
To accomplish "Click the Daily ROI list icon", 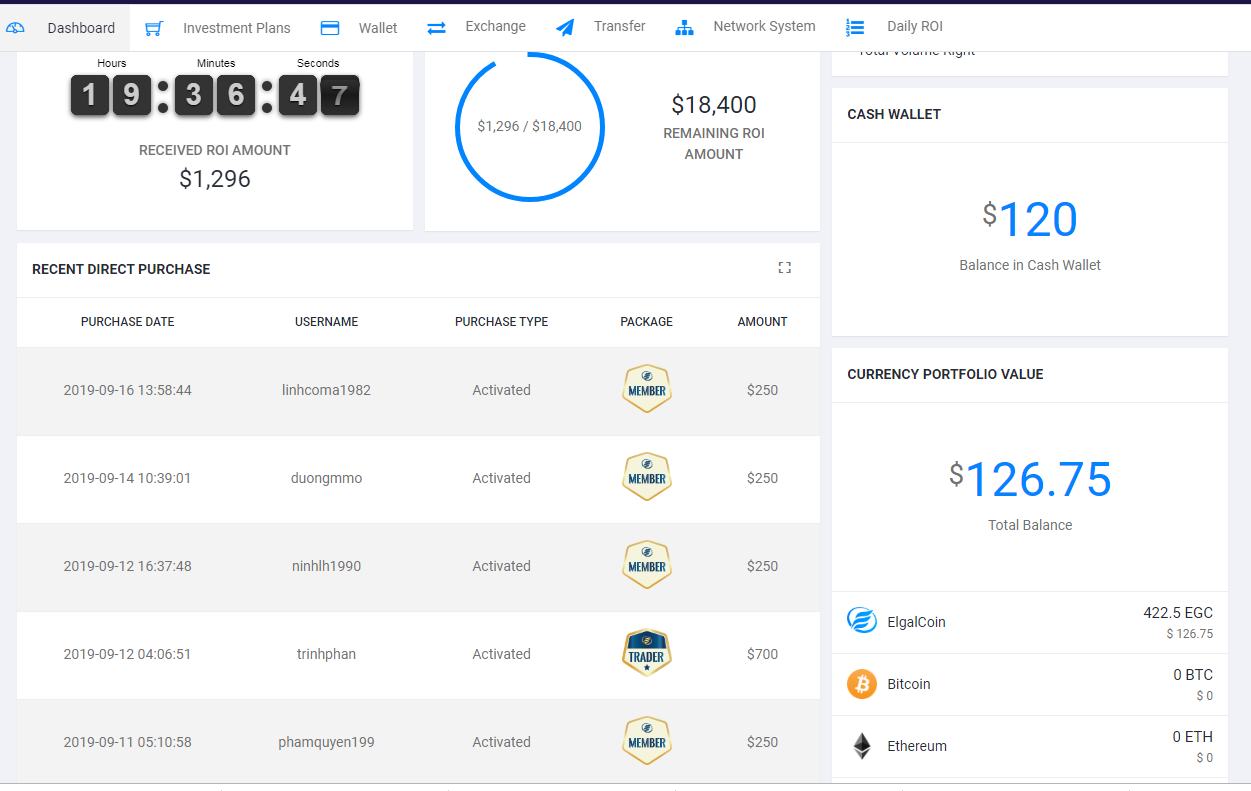I will point(855,28).
